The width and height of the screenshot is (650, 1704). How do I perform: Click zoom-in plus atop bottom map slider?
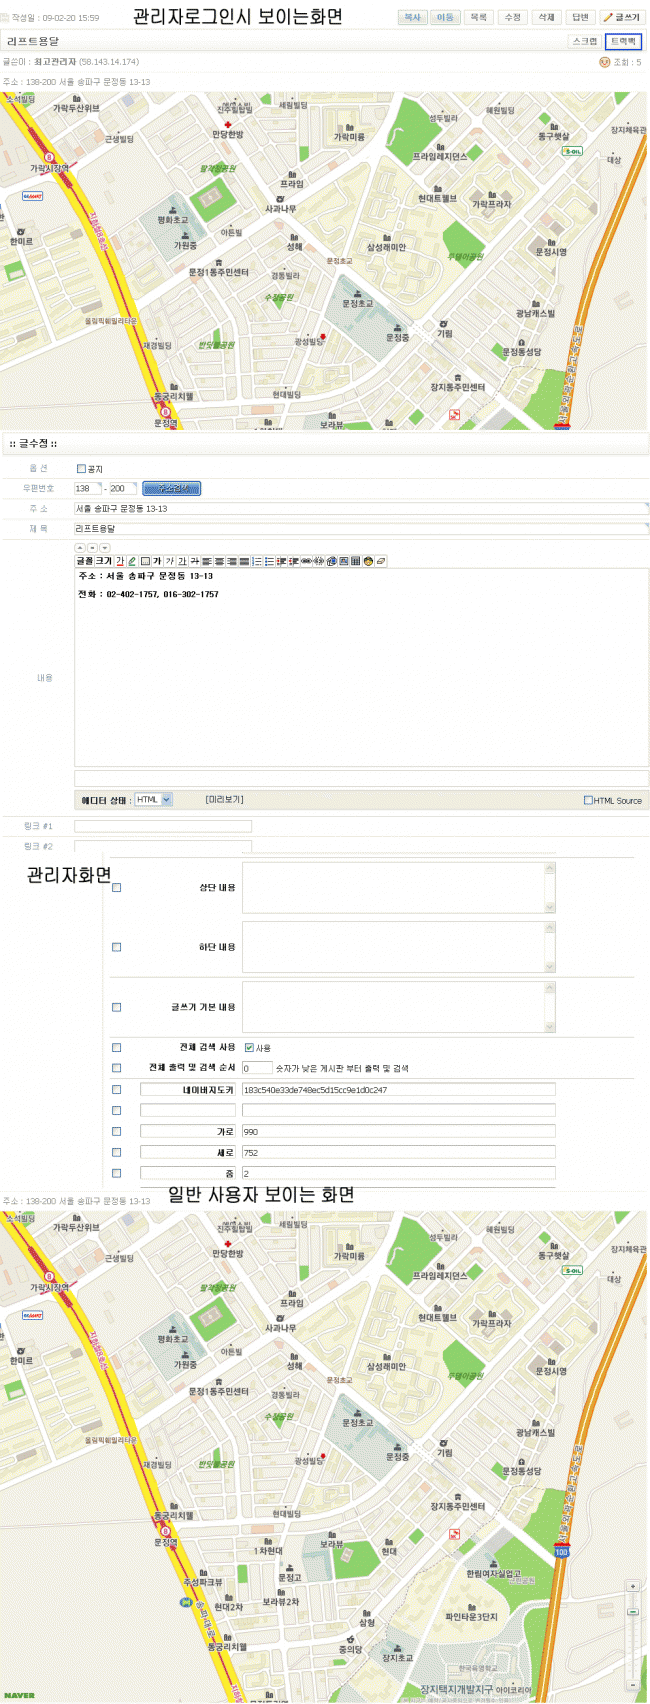click(x=632, y=1587)
